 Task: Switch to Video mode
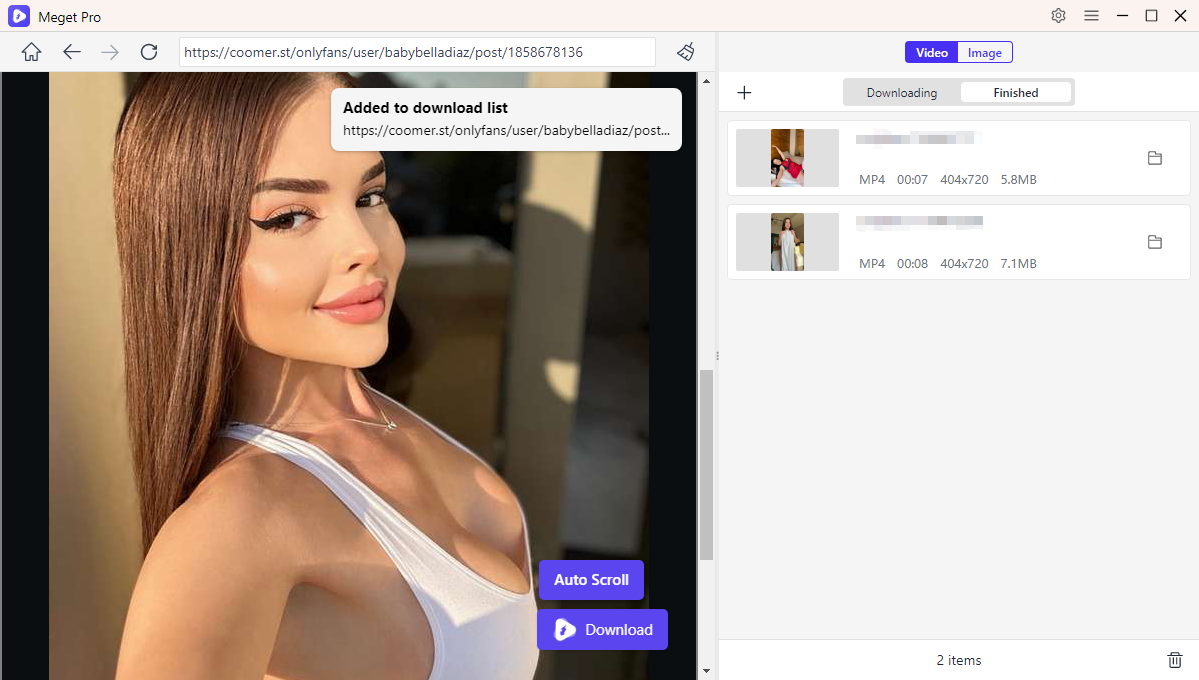tap(931, 53)
